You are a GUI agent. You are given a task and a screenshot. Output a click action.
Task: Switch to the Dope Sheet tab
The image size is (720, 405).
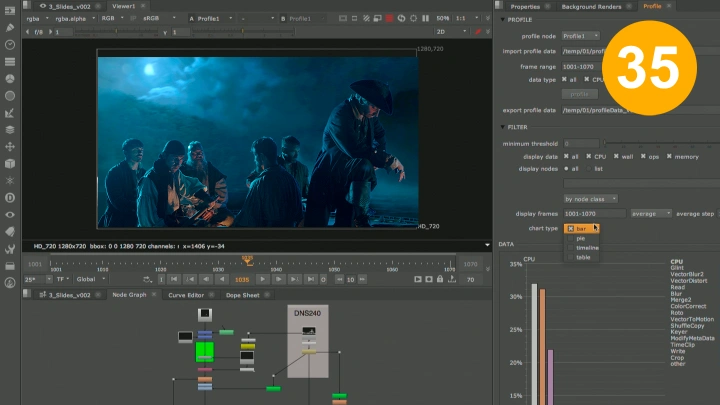click(x=242, y=295)
